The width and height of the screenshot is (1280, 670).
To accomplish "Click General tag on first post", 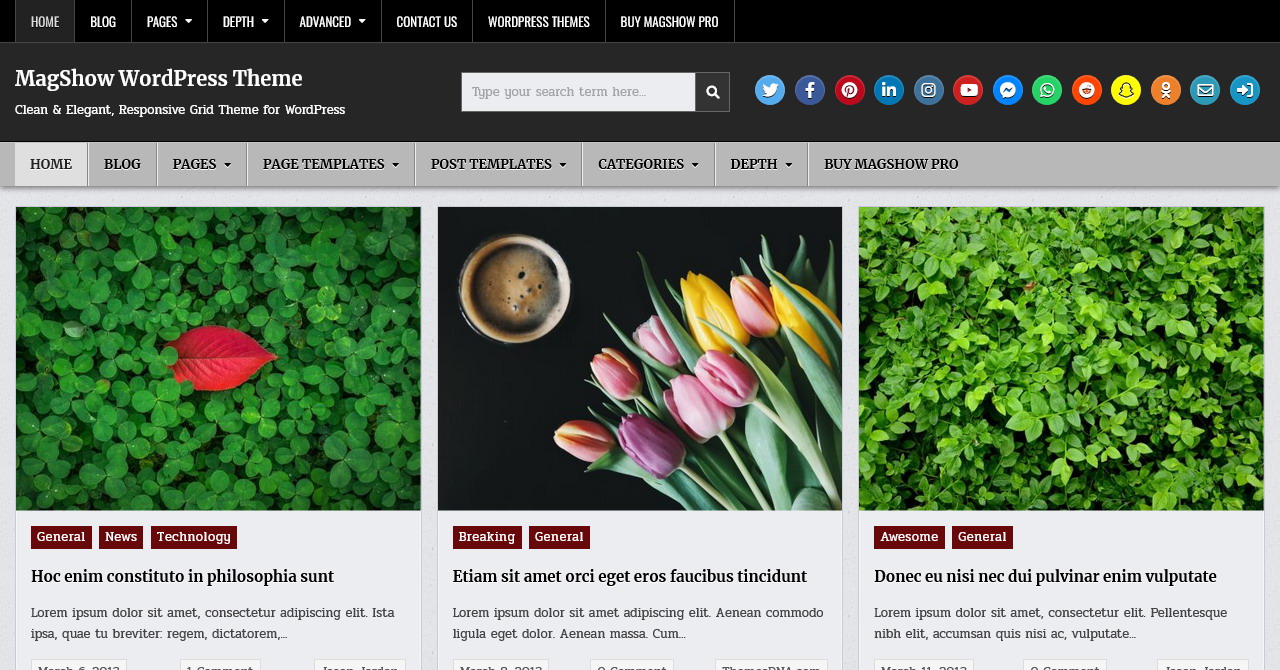I will (x=61, y=537).
